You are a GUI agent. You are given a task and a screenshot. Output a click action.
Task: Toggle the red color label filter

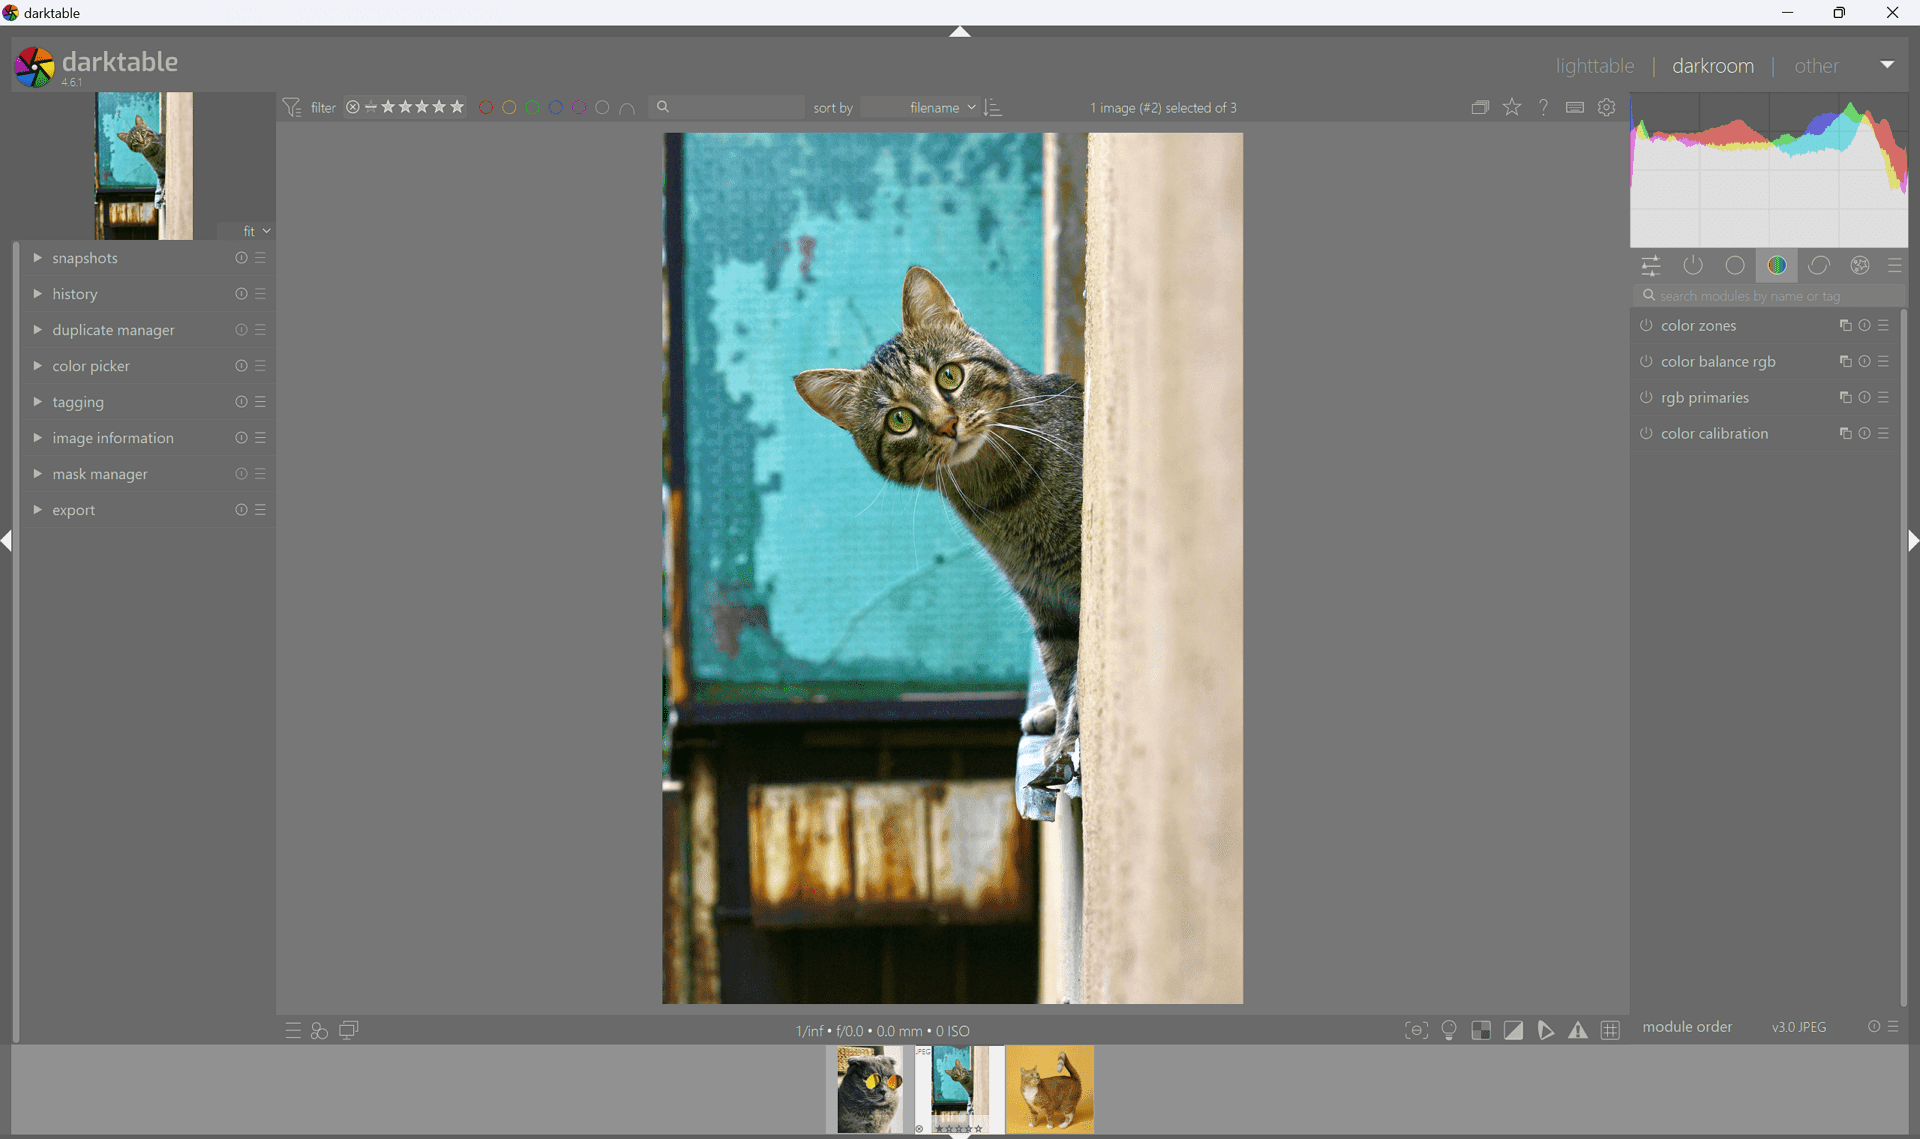coord(486,107)
